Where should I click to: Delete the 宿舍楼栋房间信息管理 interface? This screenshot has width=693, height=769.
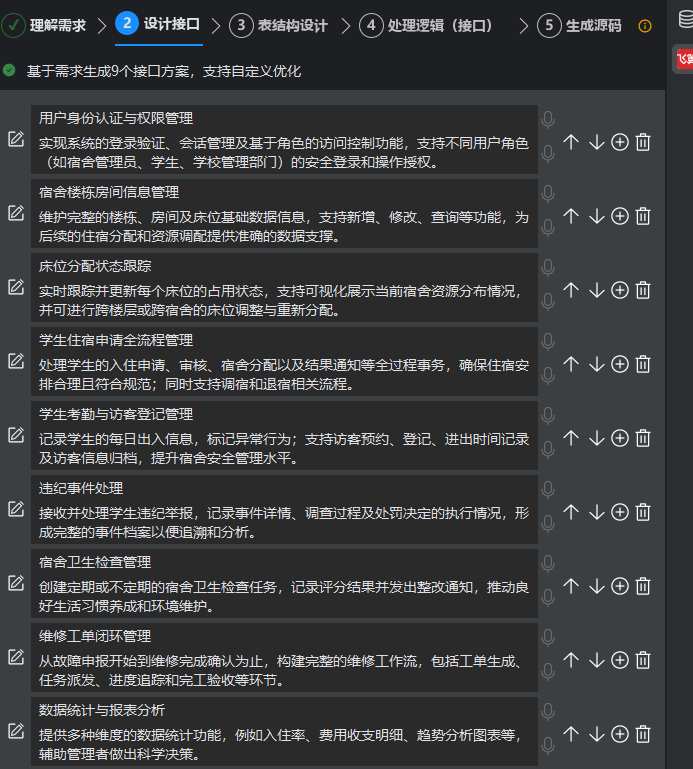[x=643, y=216]
